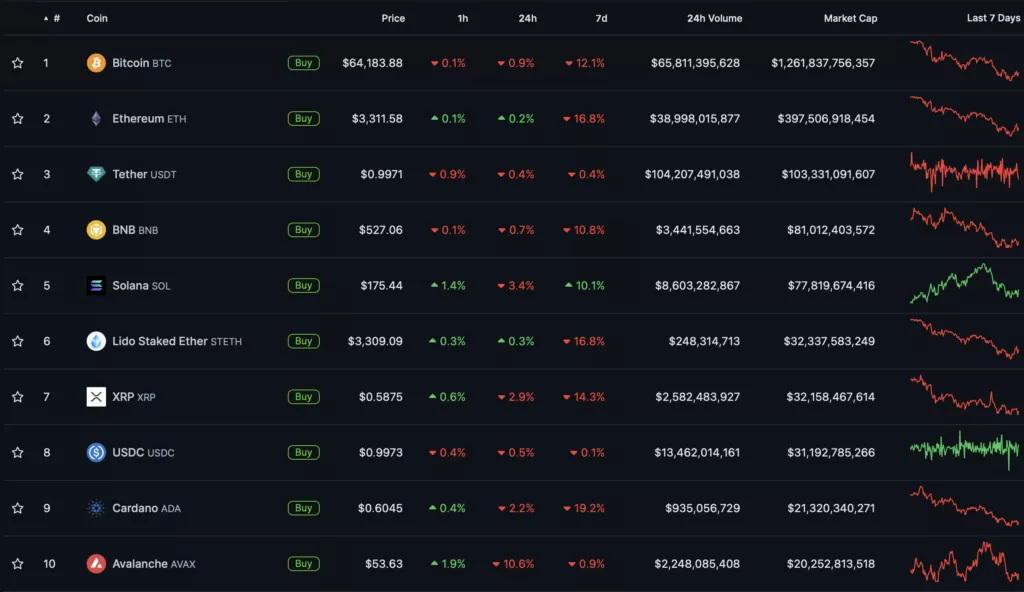The width and height of the screenshot is (1024, 592).
Task: Open Solana's green 7-day sparkline chart
Action: pos(965,284)
